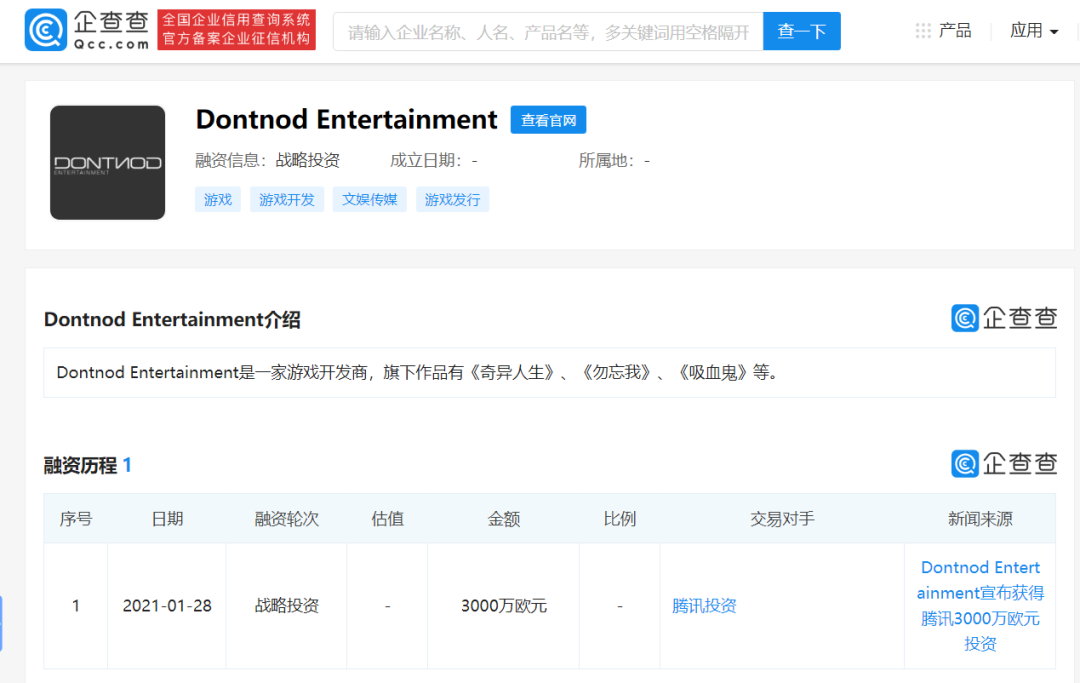
Task: Click the red 全国企业信用查询系统 banner
Action: 237,30
